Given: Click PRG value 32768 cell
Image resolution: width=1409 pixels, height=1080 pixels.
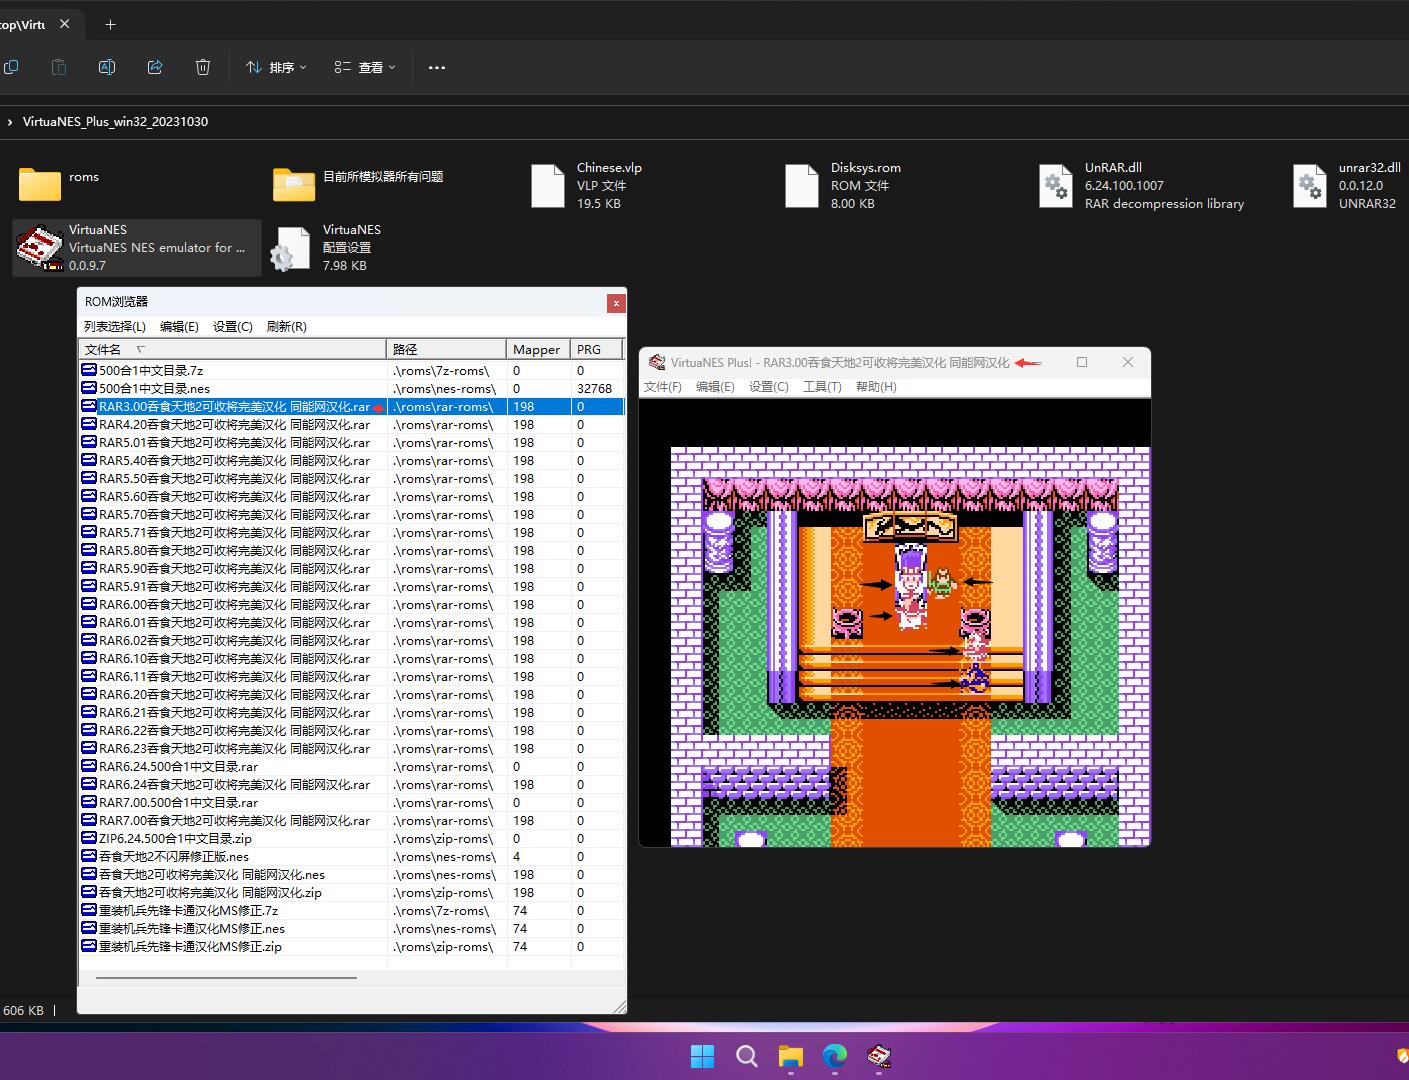Looking at the screenshot, I should [x=594, y=388].
